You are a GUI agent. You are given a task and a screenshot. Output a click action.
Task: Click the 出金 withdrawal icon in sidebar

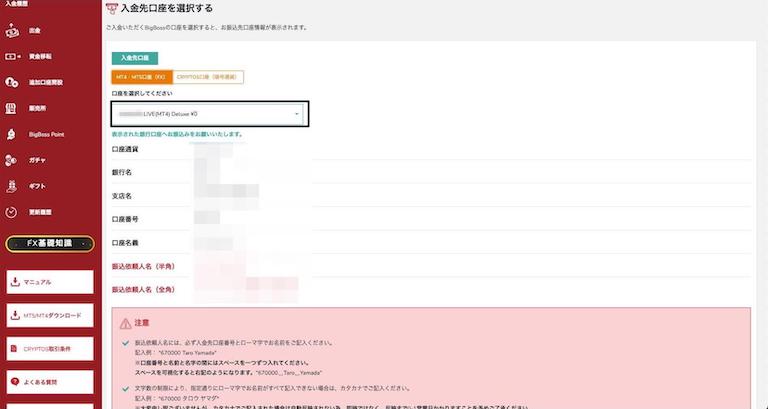11,30
